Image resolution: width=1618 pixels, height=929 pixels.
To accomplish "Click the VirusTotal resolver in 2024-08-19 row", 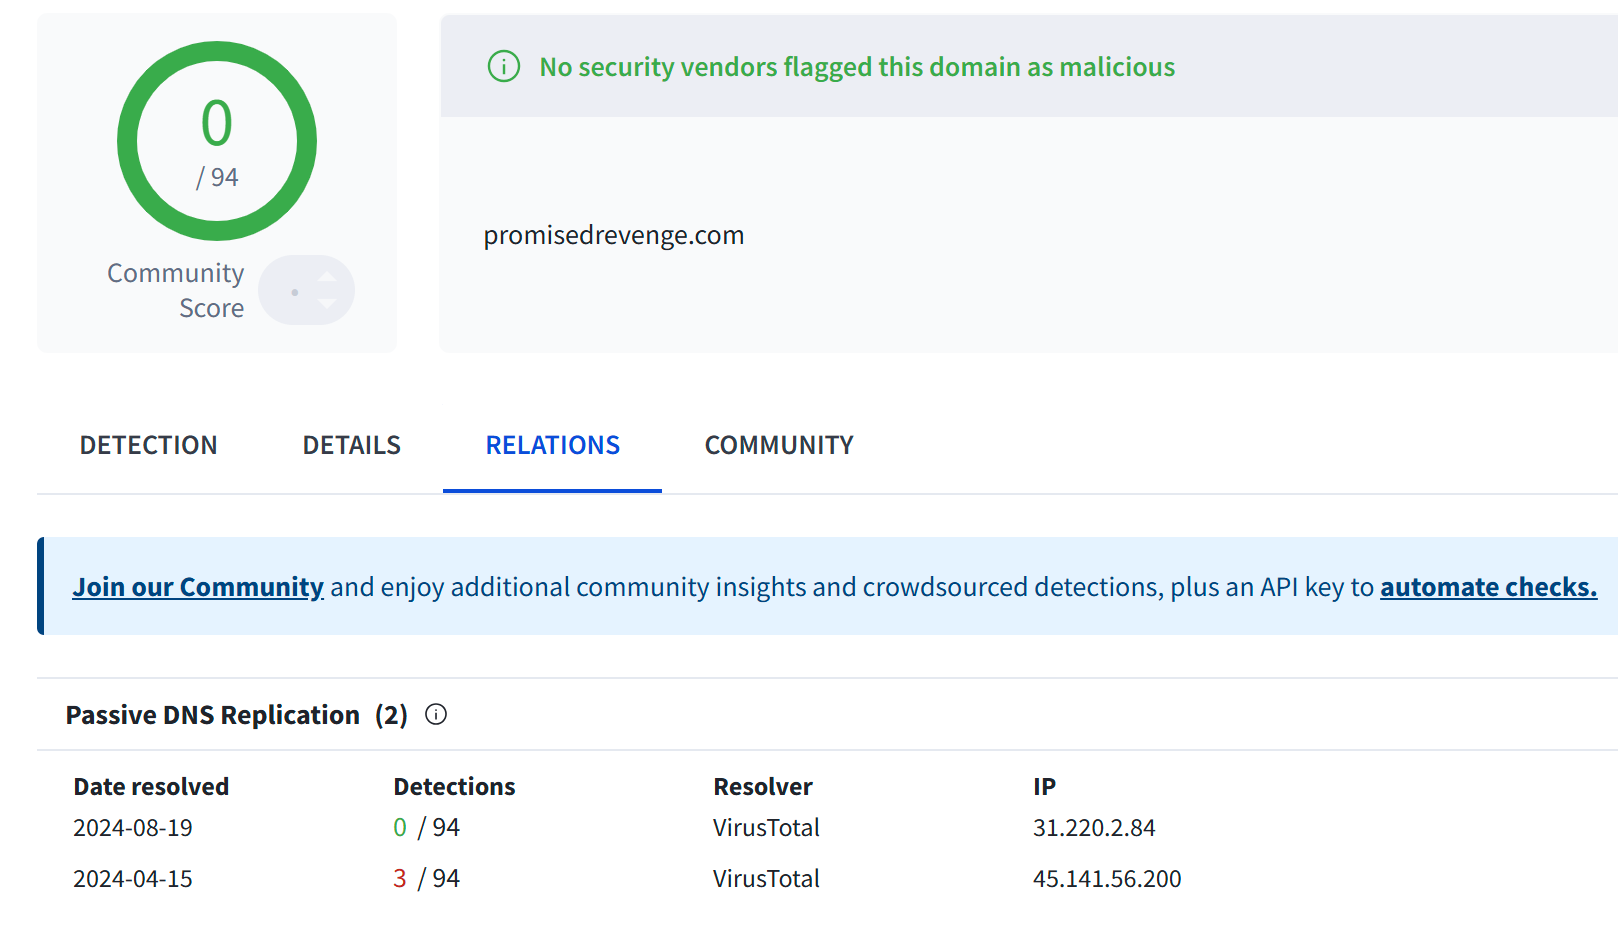I will click(766, 828).
